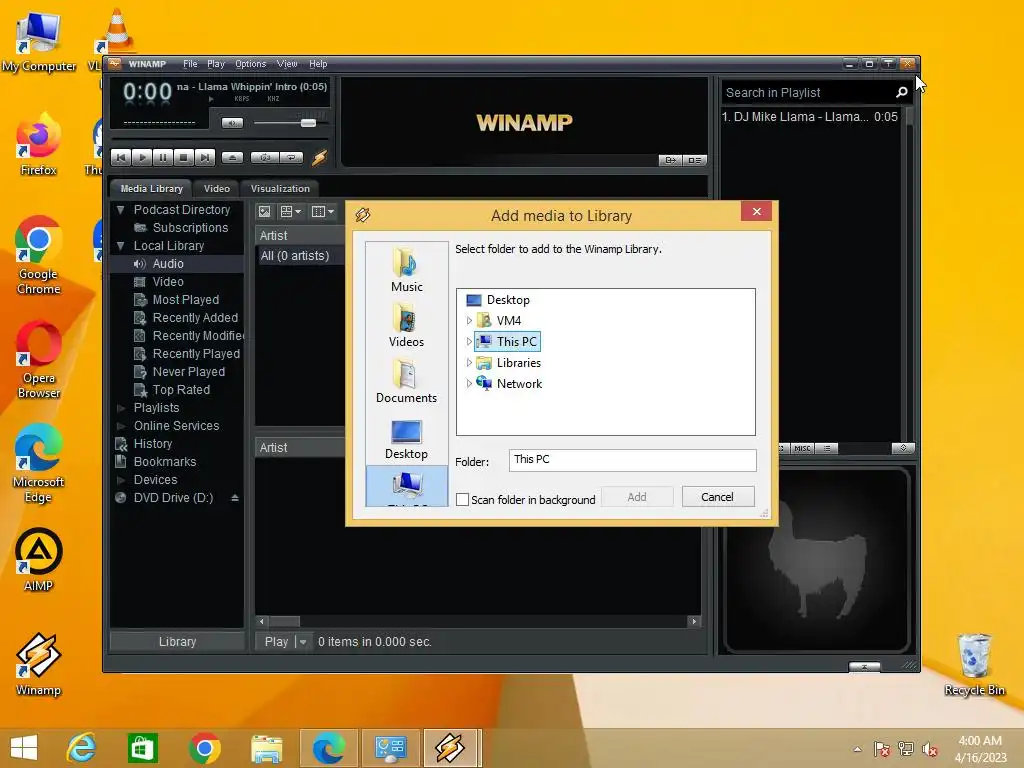The height and width of the screenshot is (768, 1024).
Task: Open the view mode dropdown
Action: coord(291,212)
